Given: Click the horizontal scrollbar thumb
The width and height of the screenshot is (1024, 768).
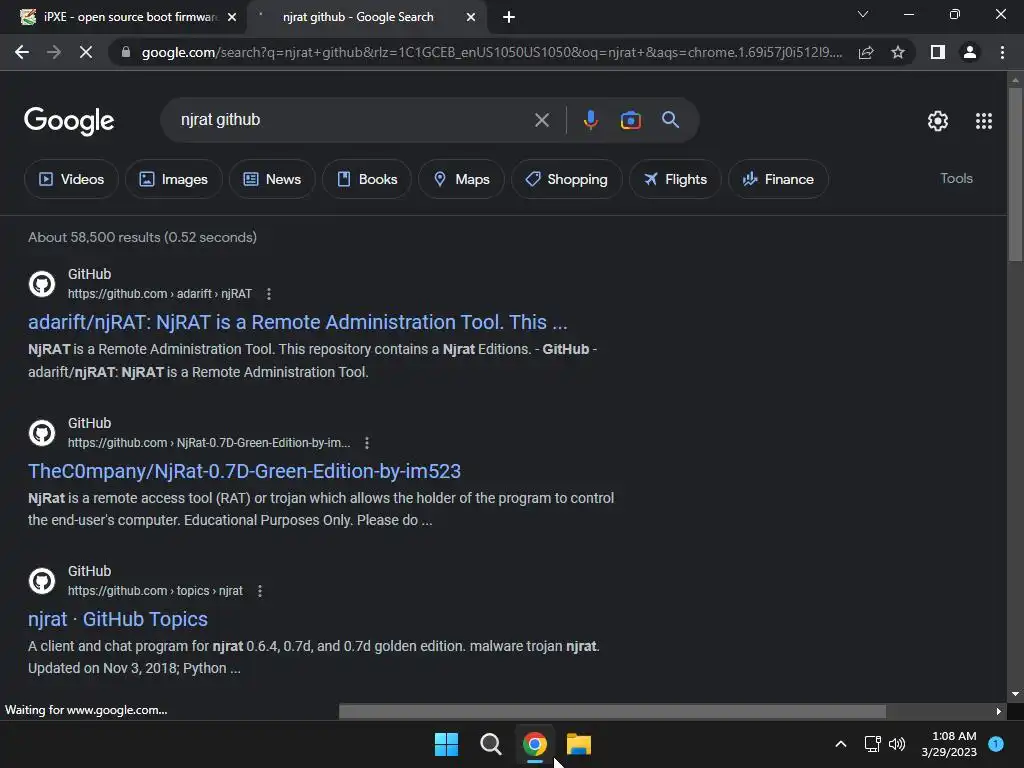Looking at the screenshot, I should point(612,711).
